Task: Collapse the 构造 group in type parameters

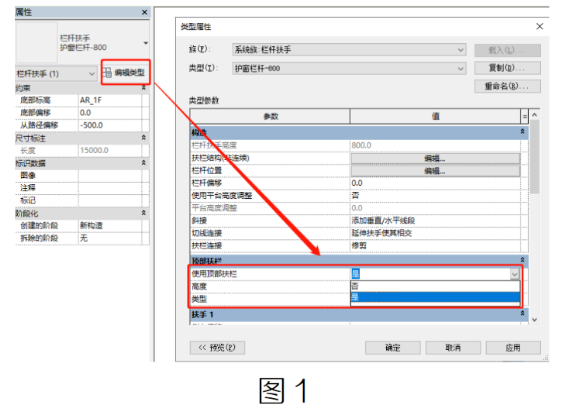Action: pos(523,132)
